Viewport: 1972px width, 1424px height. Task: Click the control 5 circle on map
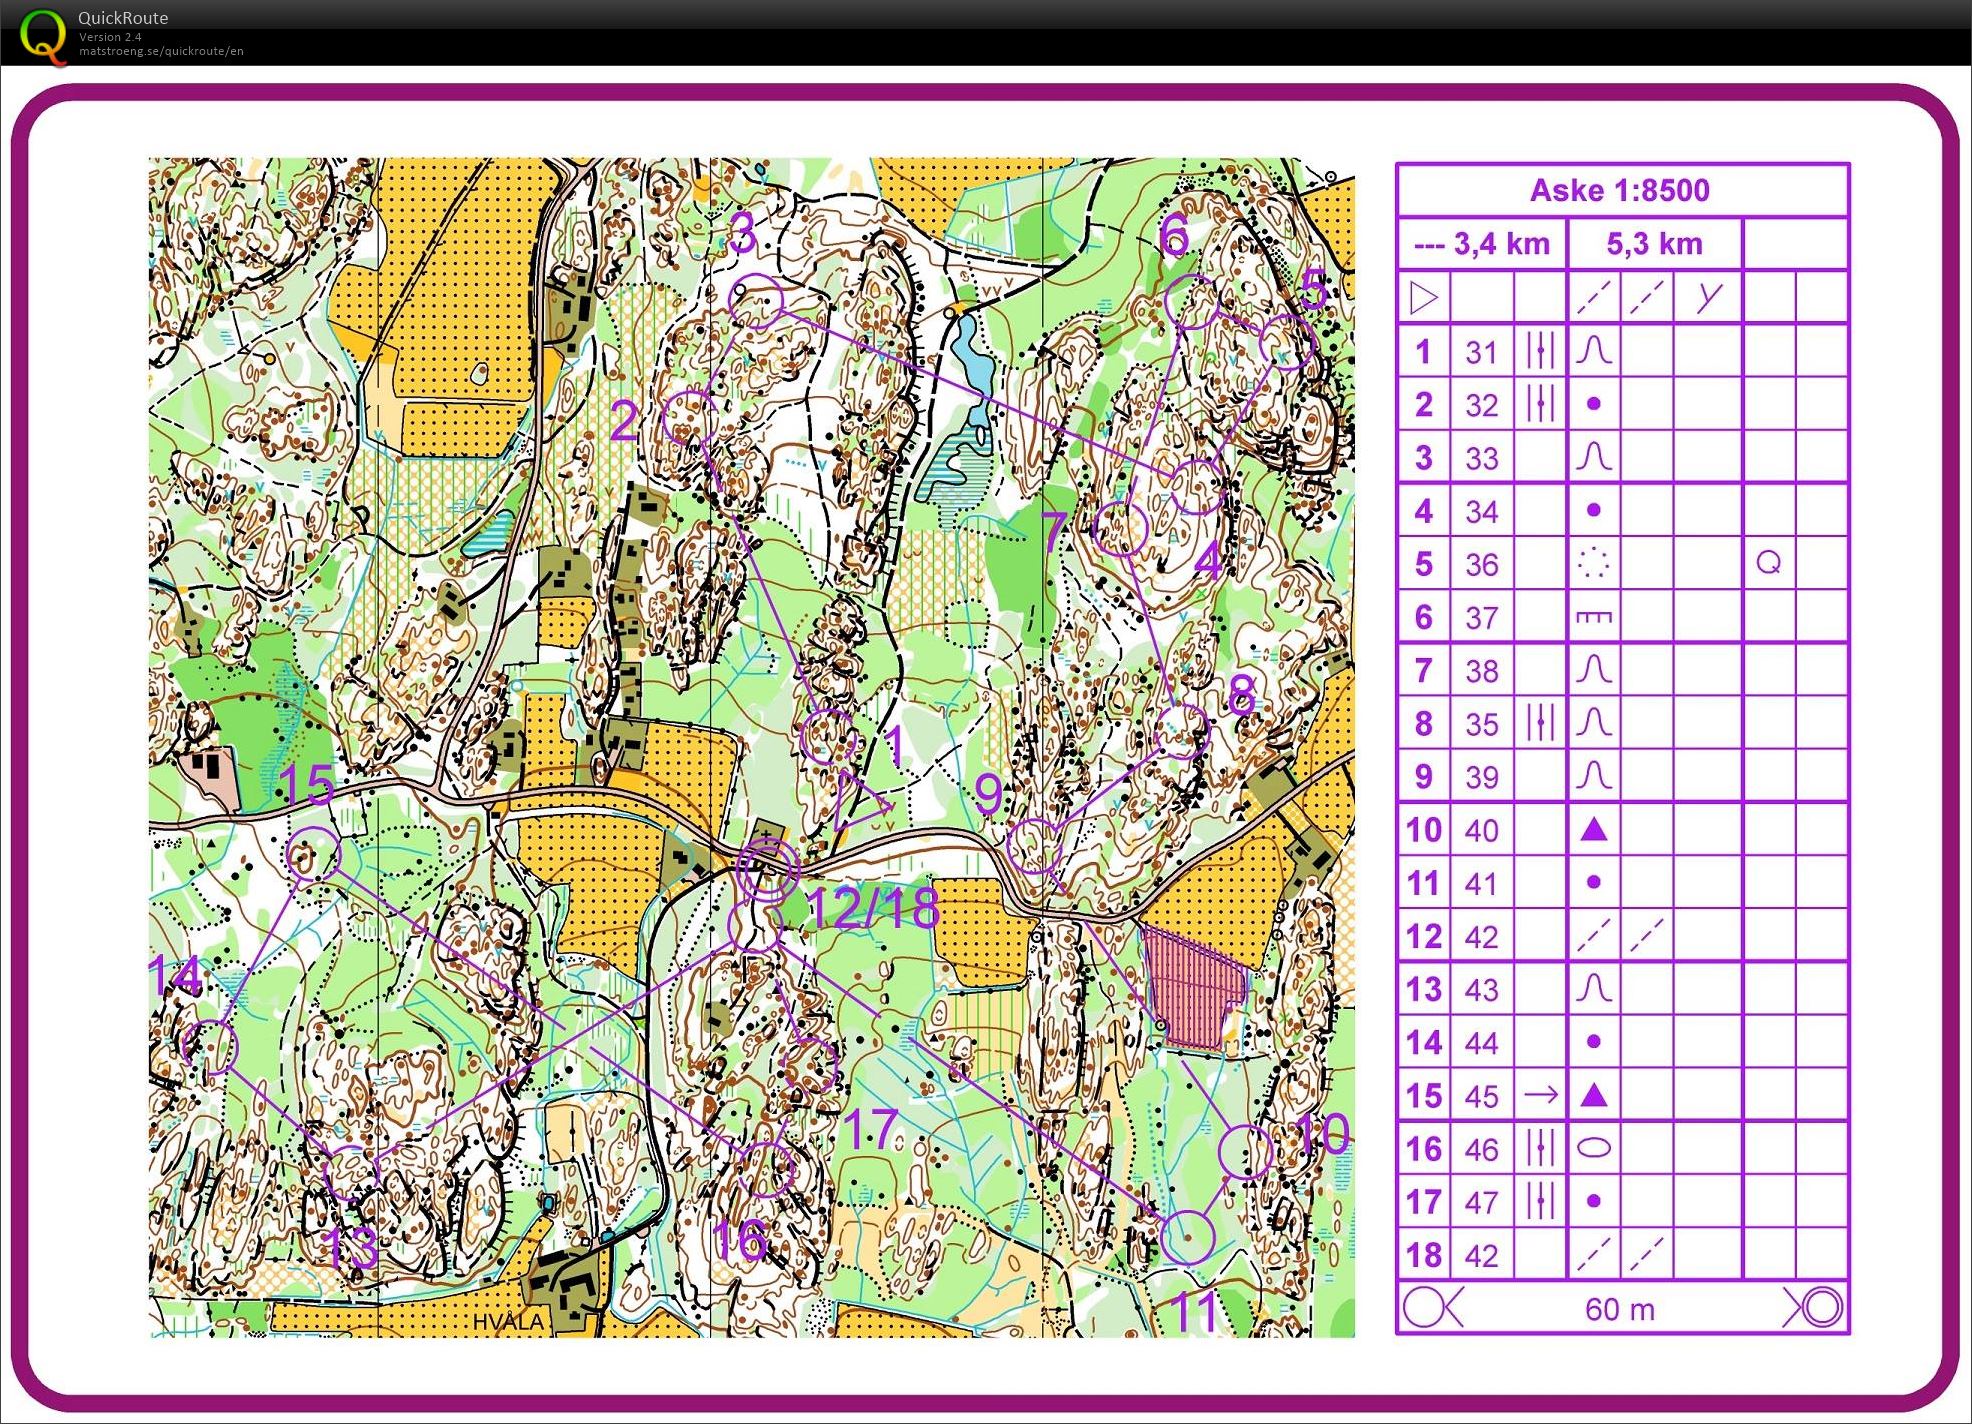tap(1286, 343)
